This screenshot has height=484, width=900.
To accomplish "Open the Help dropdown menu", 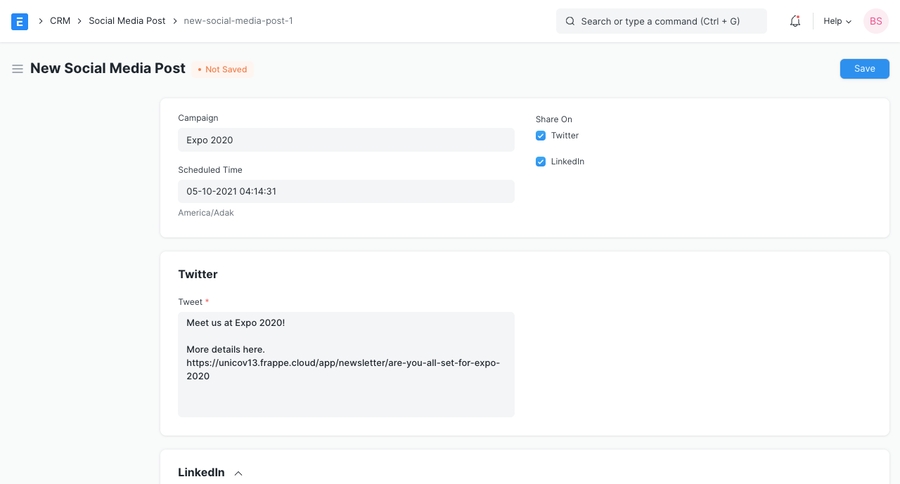I will (837, 21).
